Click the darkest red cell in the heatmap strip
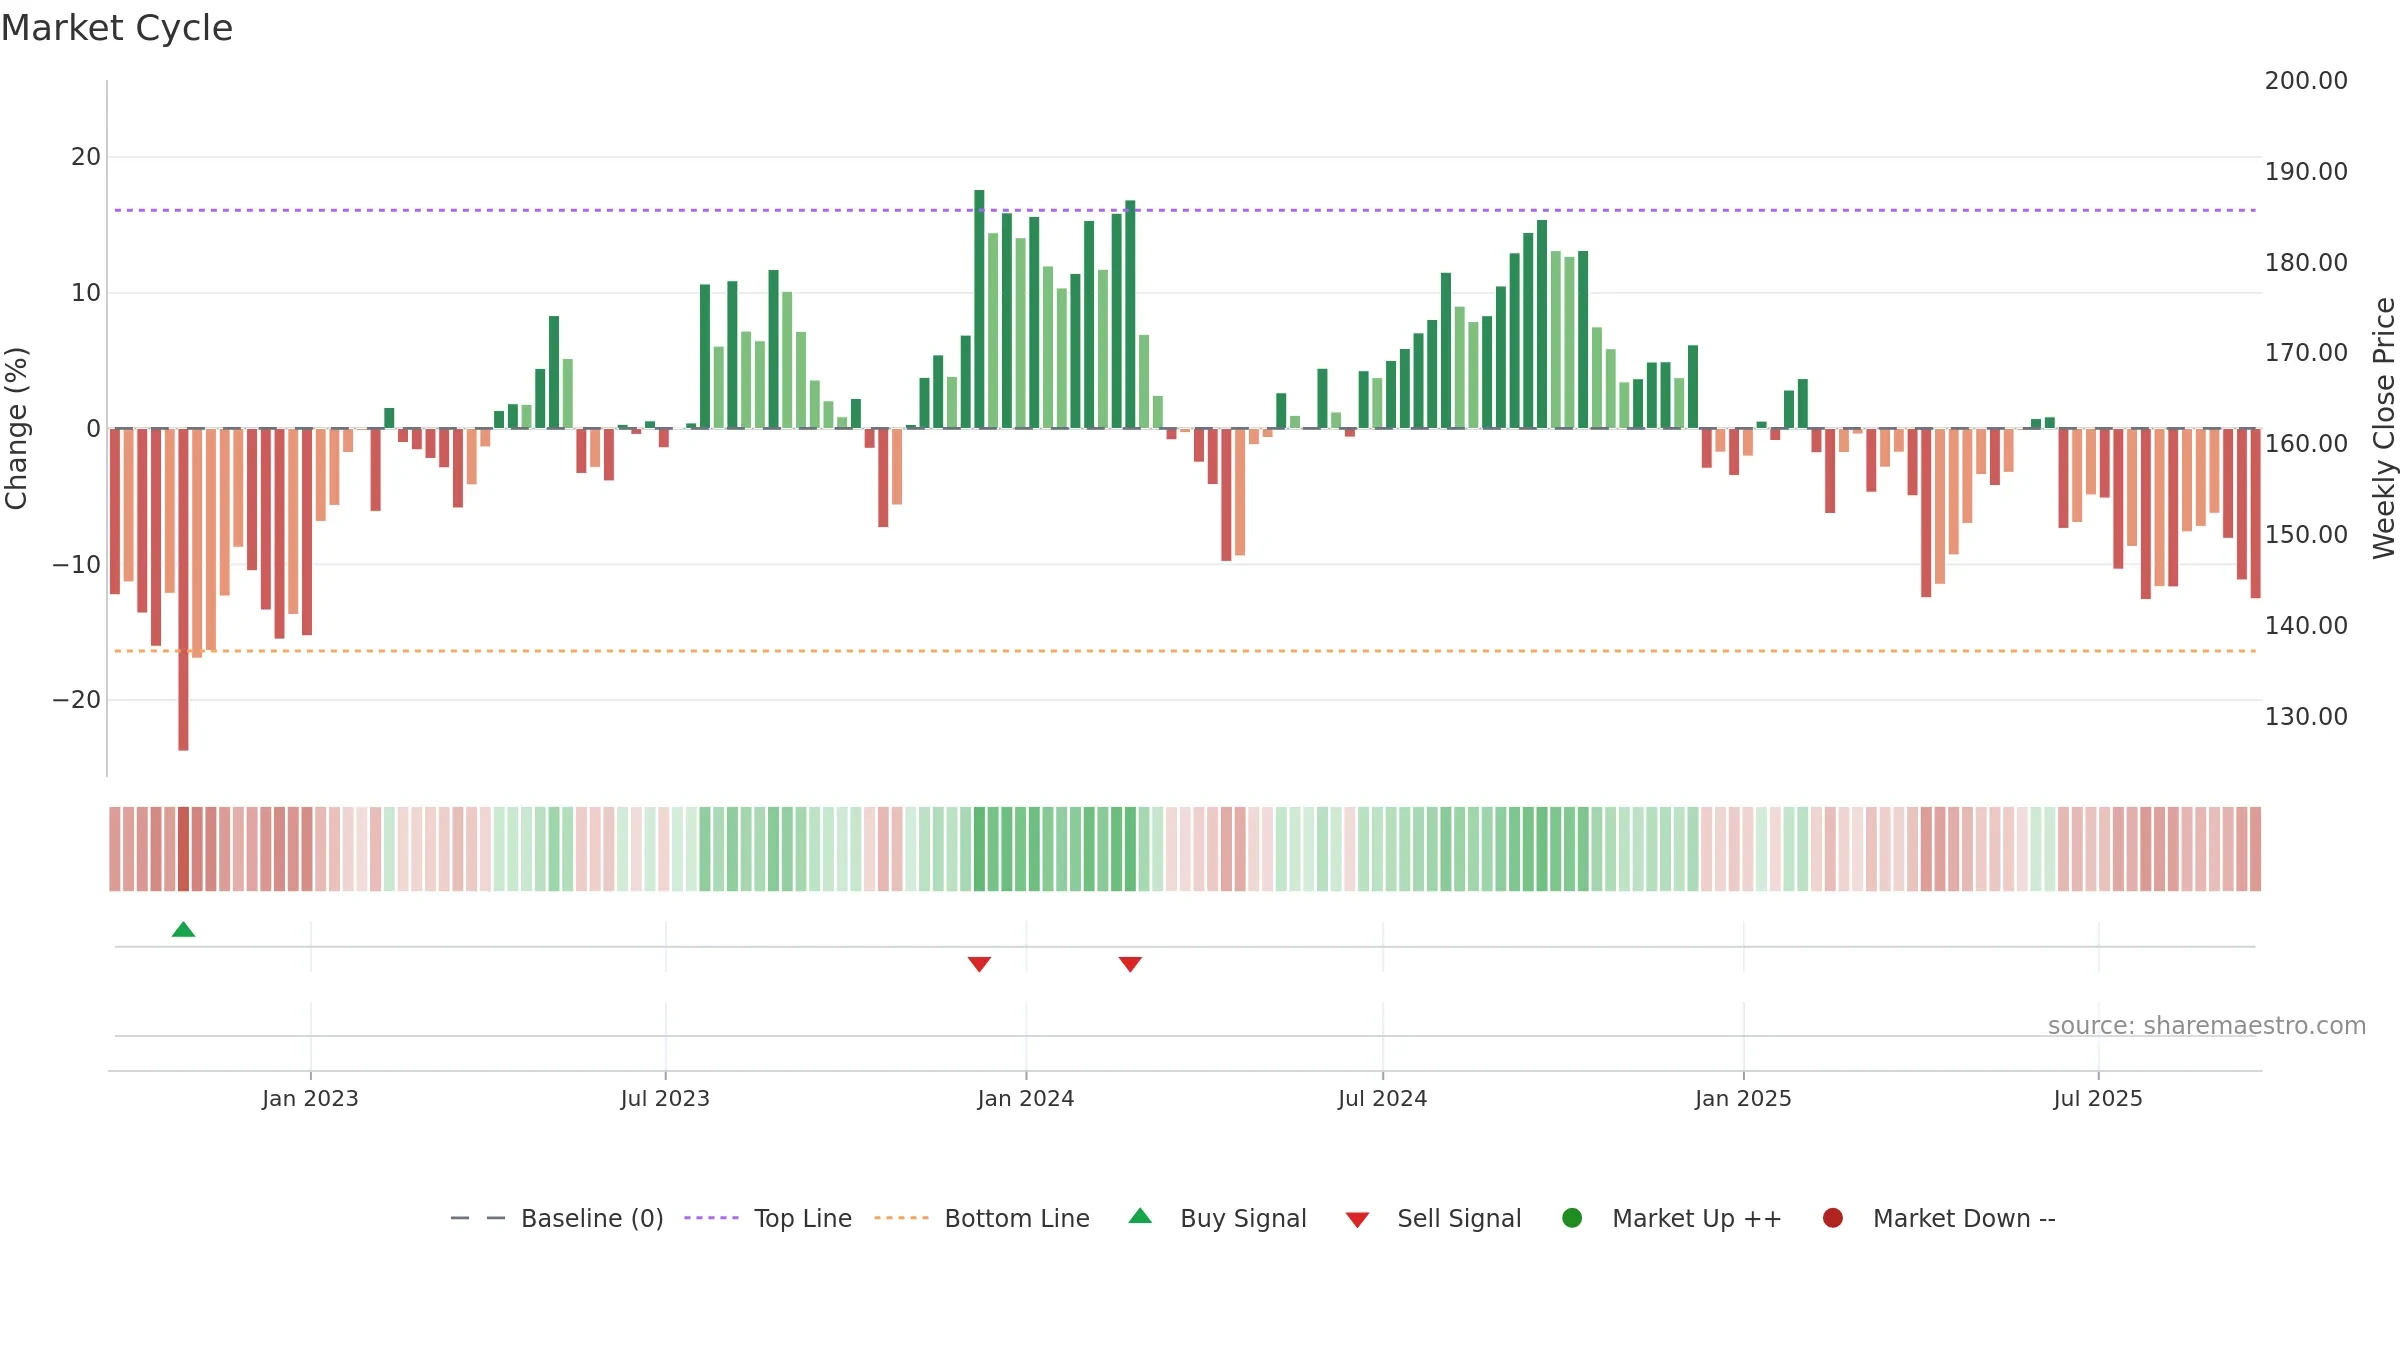2400x1350 pixels. click(183, 849)
